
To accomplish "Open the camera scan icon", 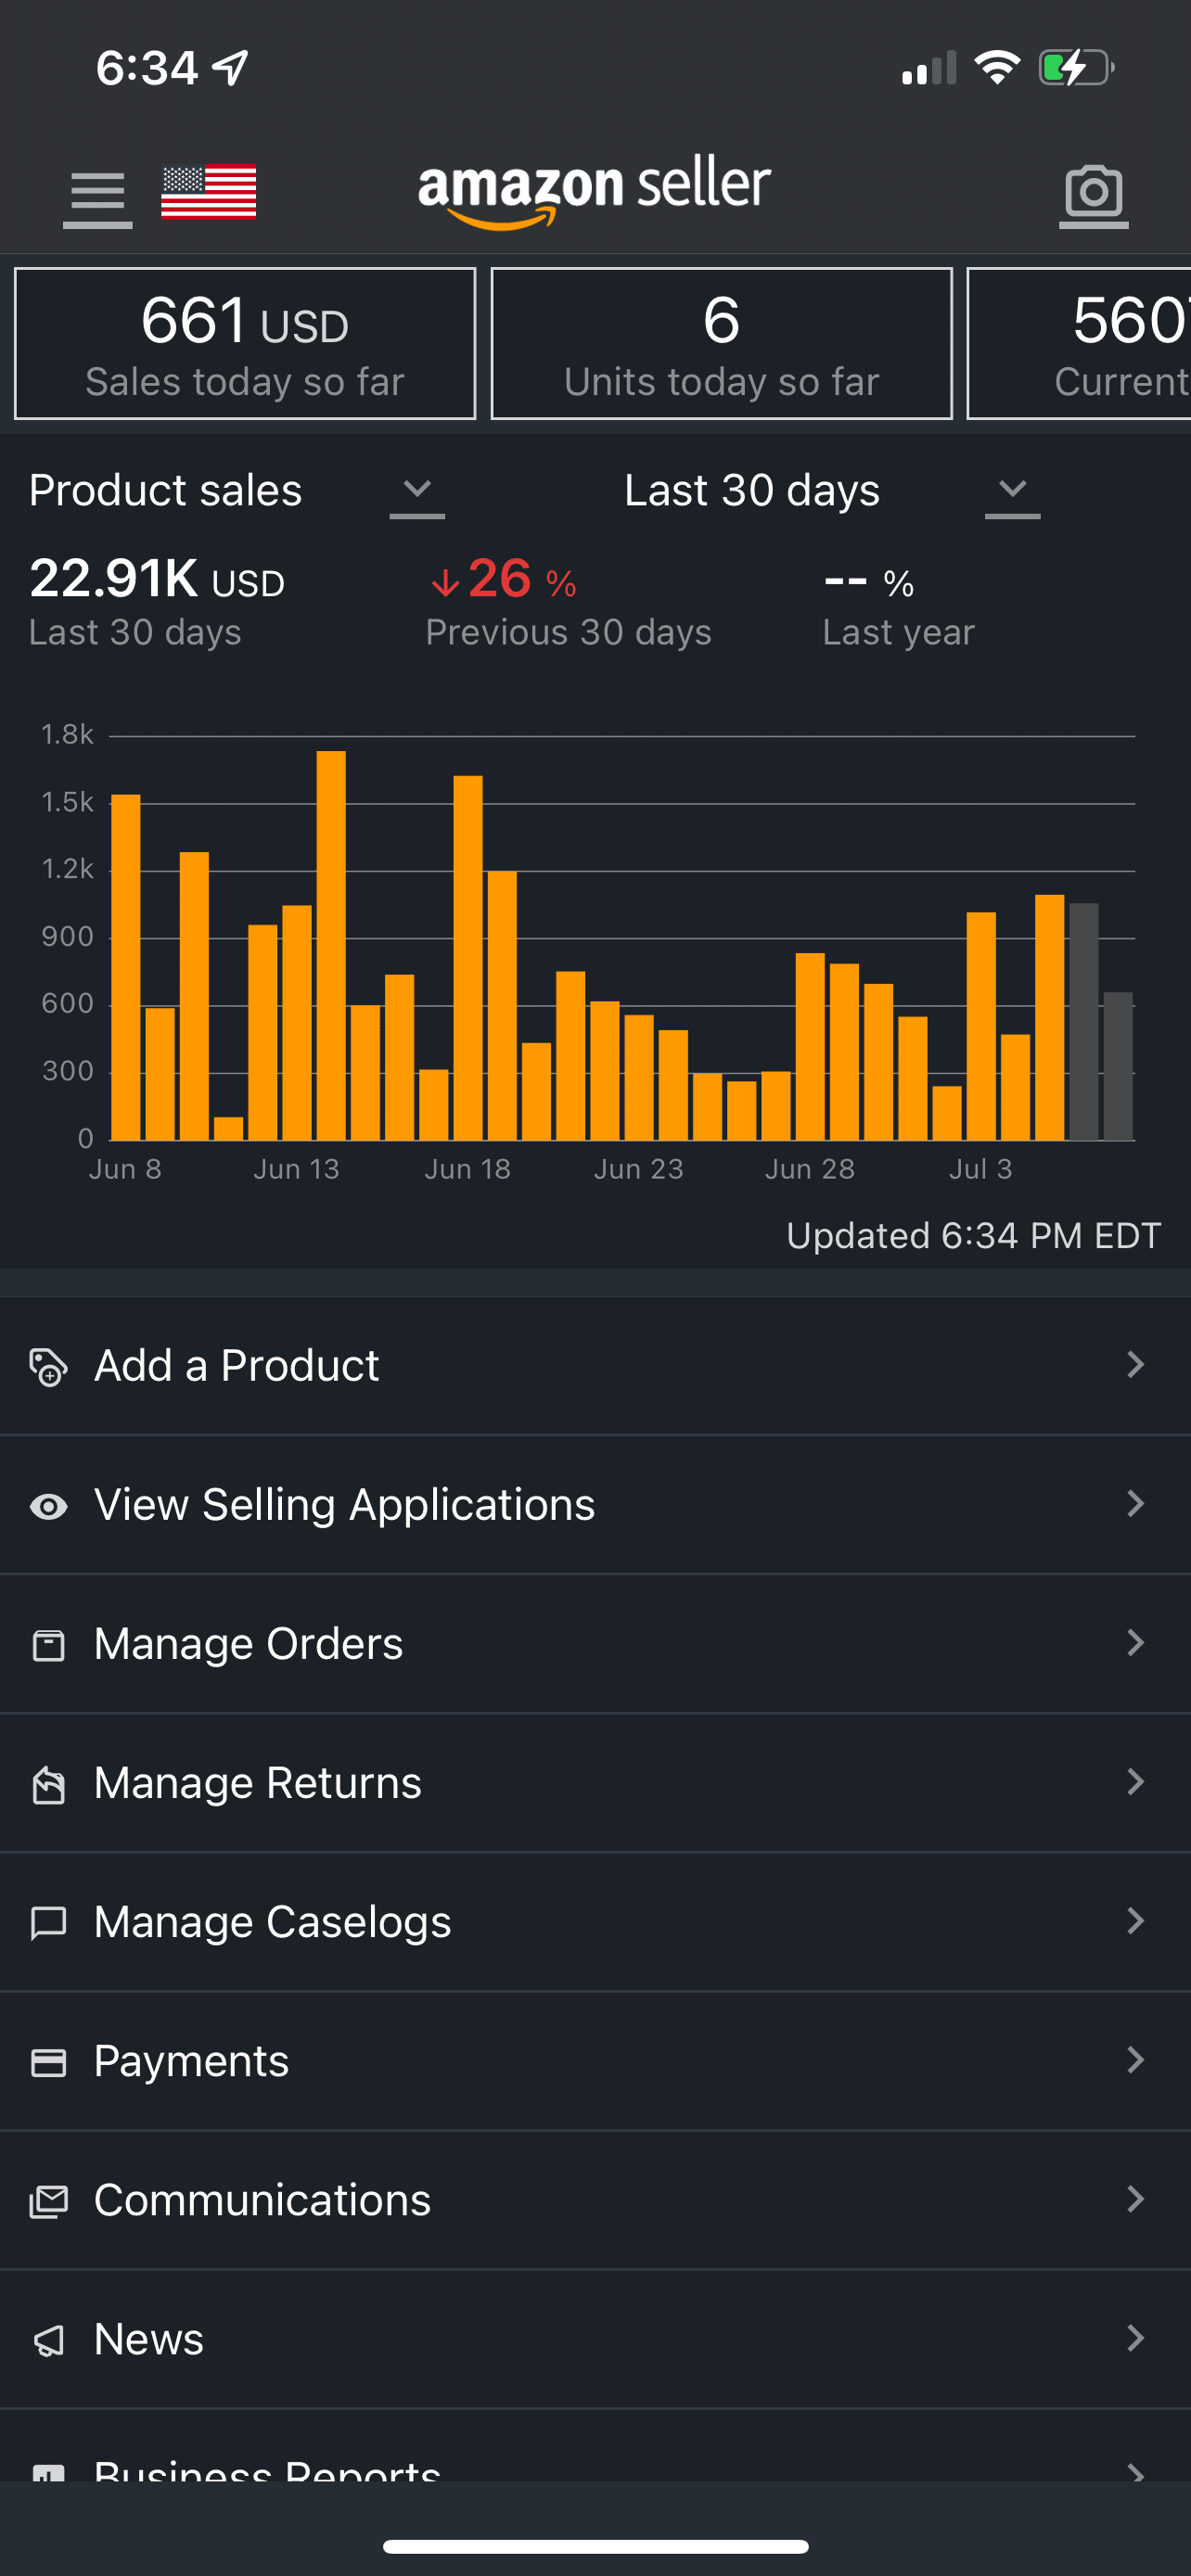I will tap(1093, 193).
